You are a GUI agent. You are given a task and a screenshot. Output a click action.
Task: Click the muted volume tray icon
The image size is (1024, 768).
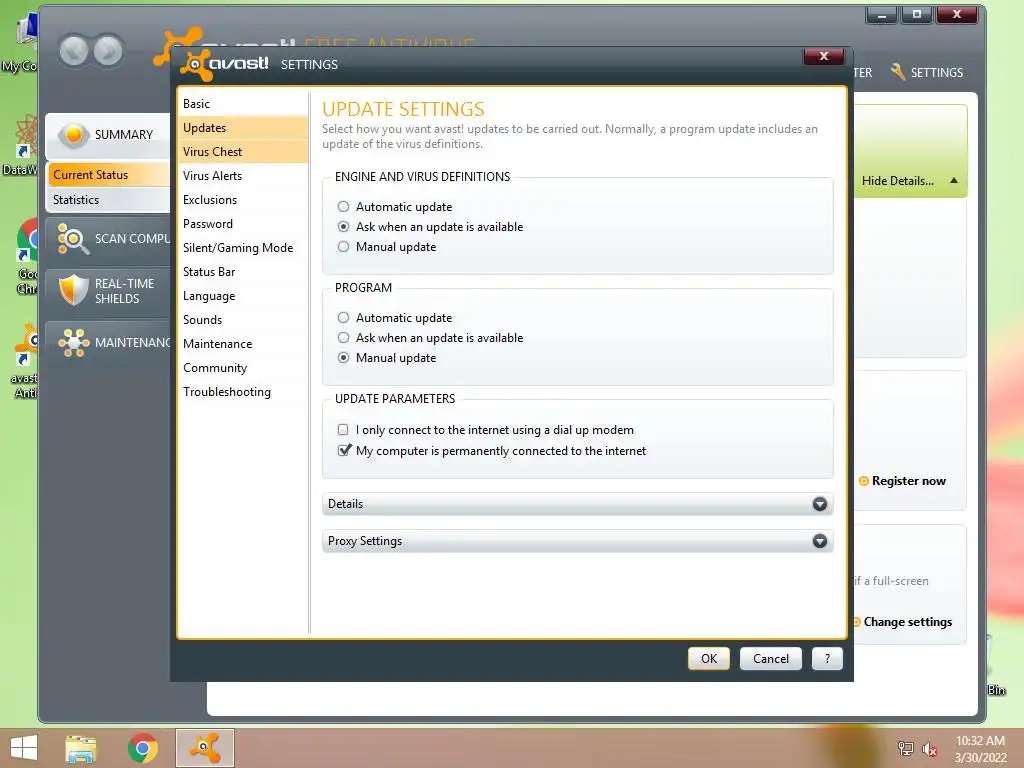click(929, 749)
